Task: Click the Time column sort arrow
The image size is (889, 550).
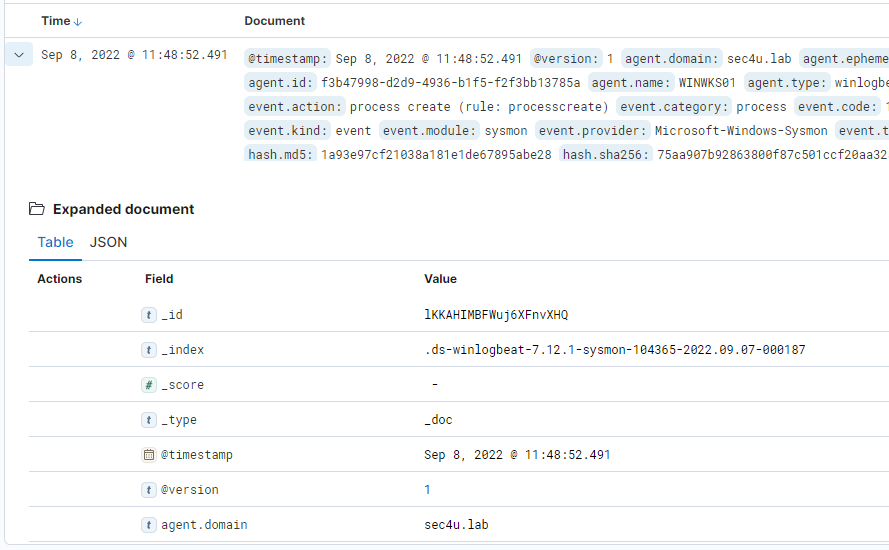Action: [79, 21]
